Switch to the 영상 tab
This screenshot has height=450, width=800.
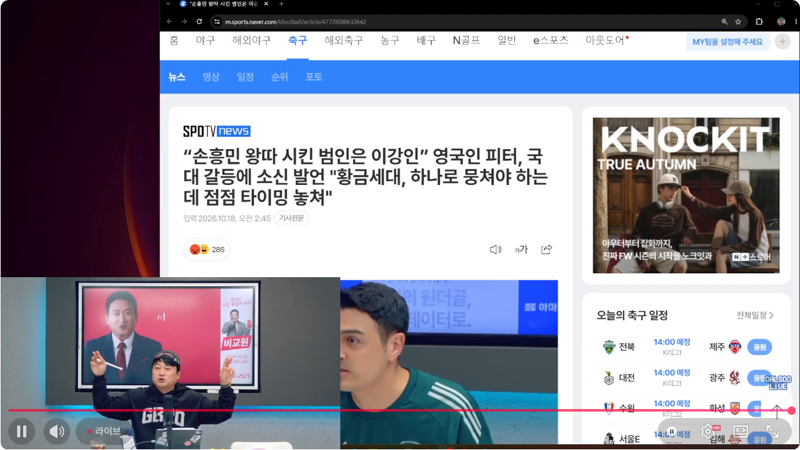(x=211, y=77)
